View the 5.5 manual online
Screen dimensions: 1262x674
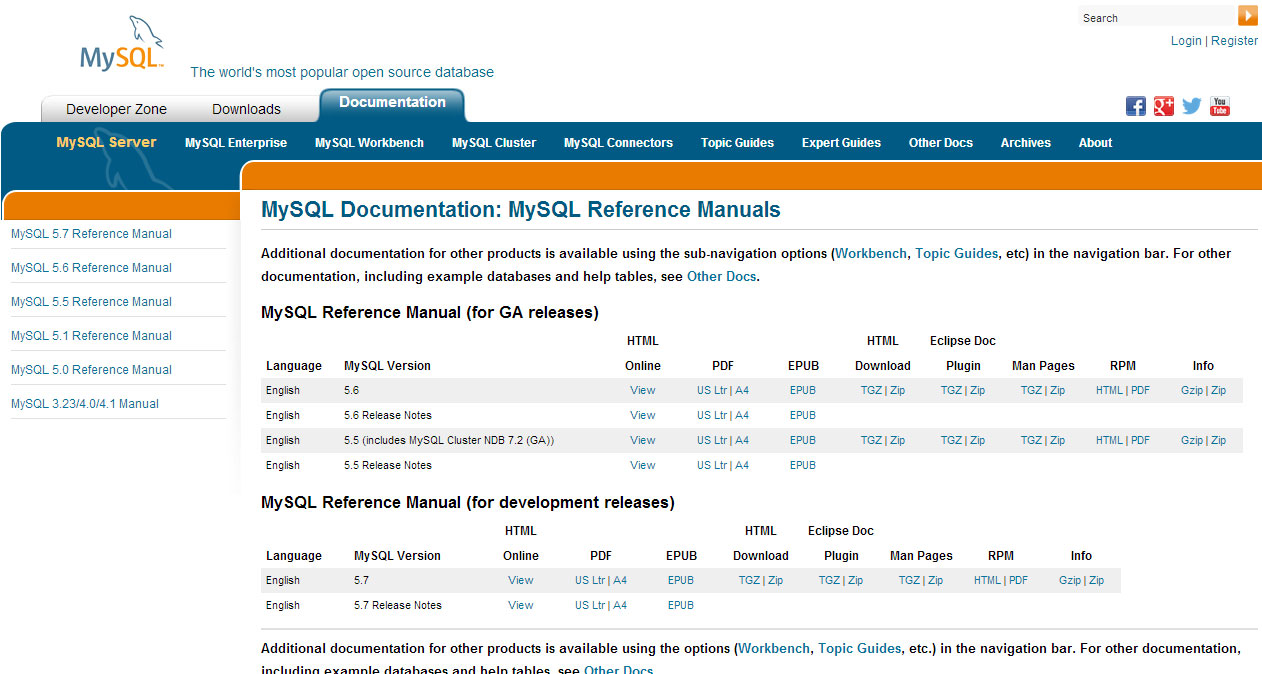(x=643, y=440)
